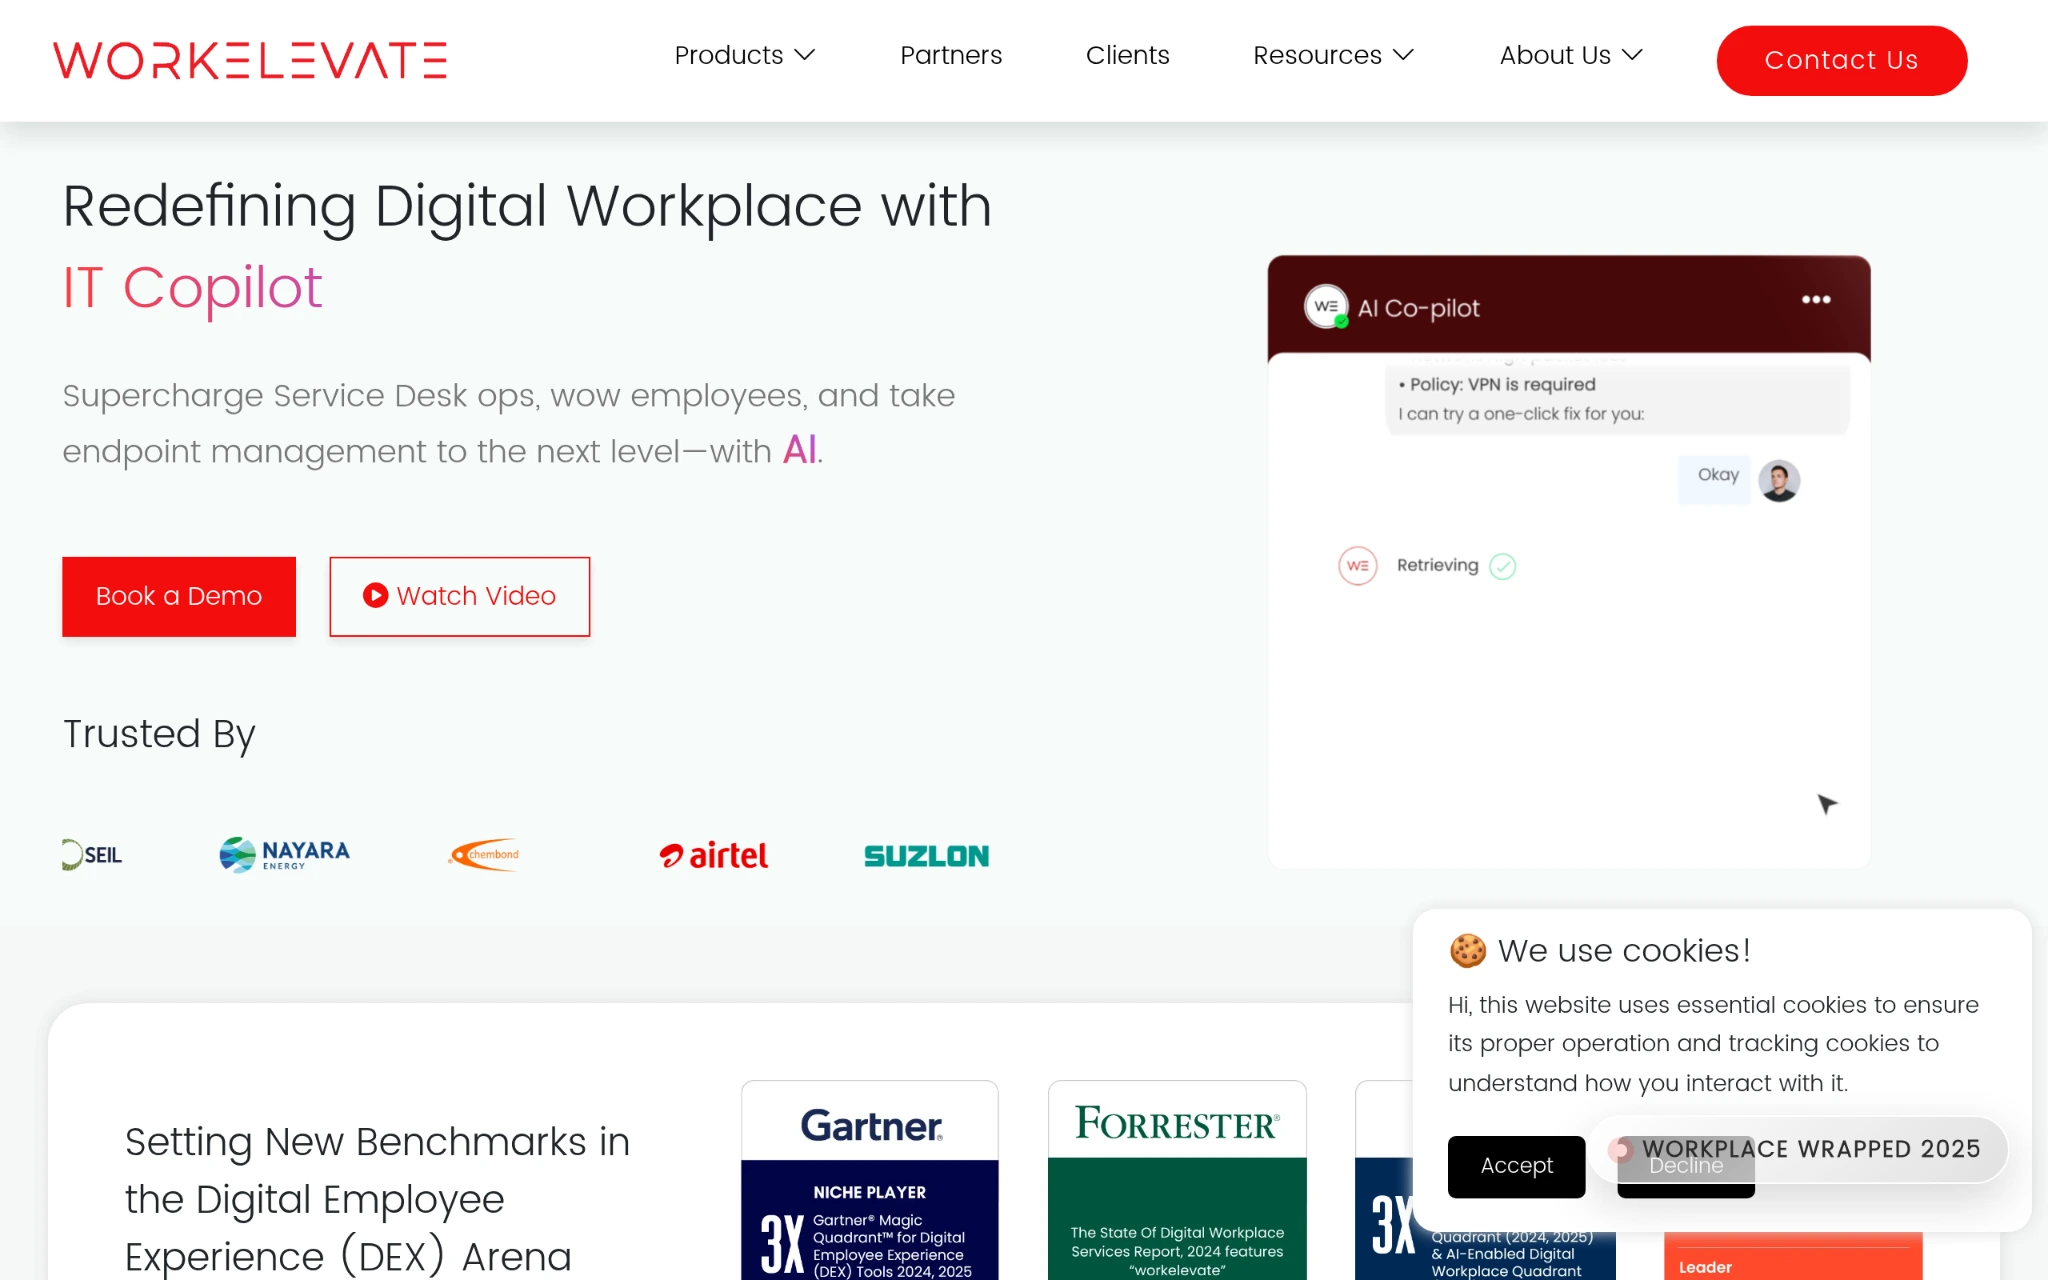Click the WE icon left of Retrieving
2048x1280 pixels.
pos(1357,566)
